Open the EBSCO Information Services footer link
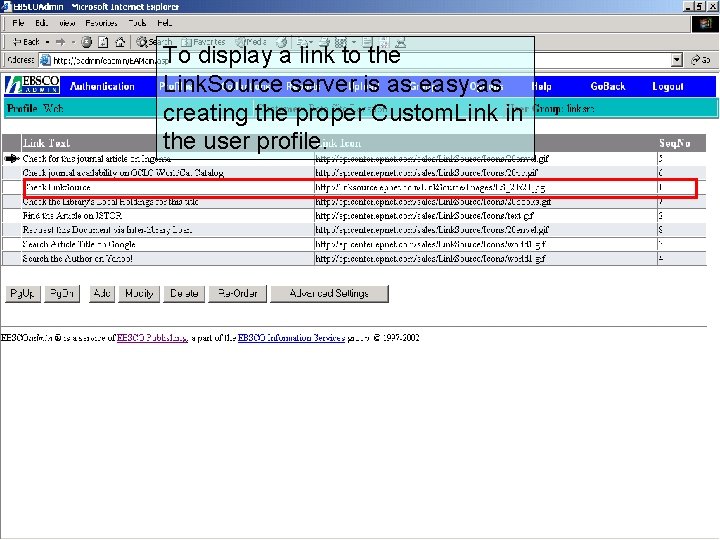This screenshot has width=720, height=540. [x=291, y=338]
